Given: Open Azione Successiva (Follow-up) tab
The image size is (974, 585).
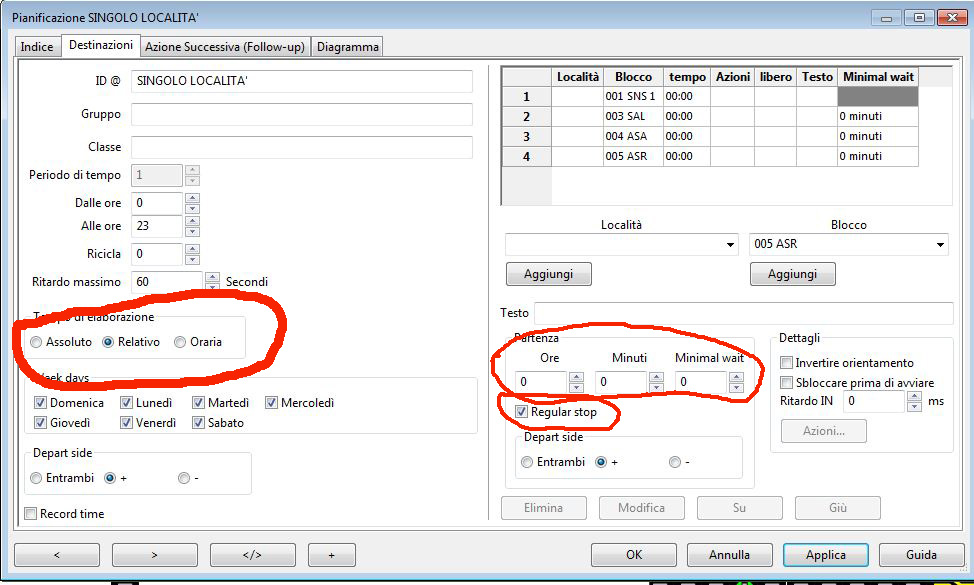Looking at the screenshot, I should pyautogui.click(x=224, y=47).
